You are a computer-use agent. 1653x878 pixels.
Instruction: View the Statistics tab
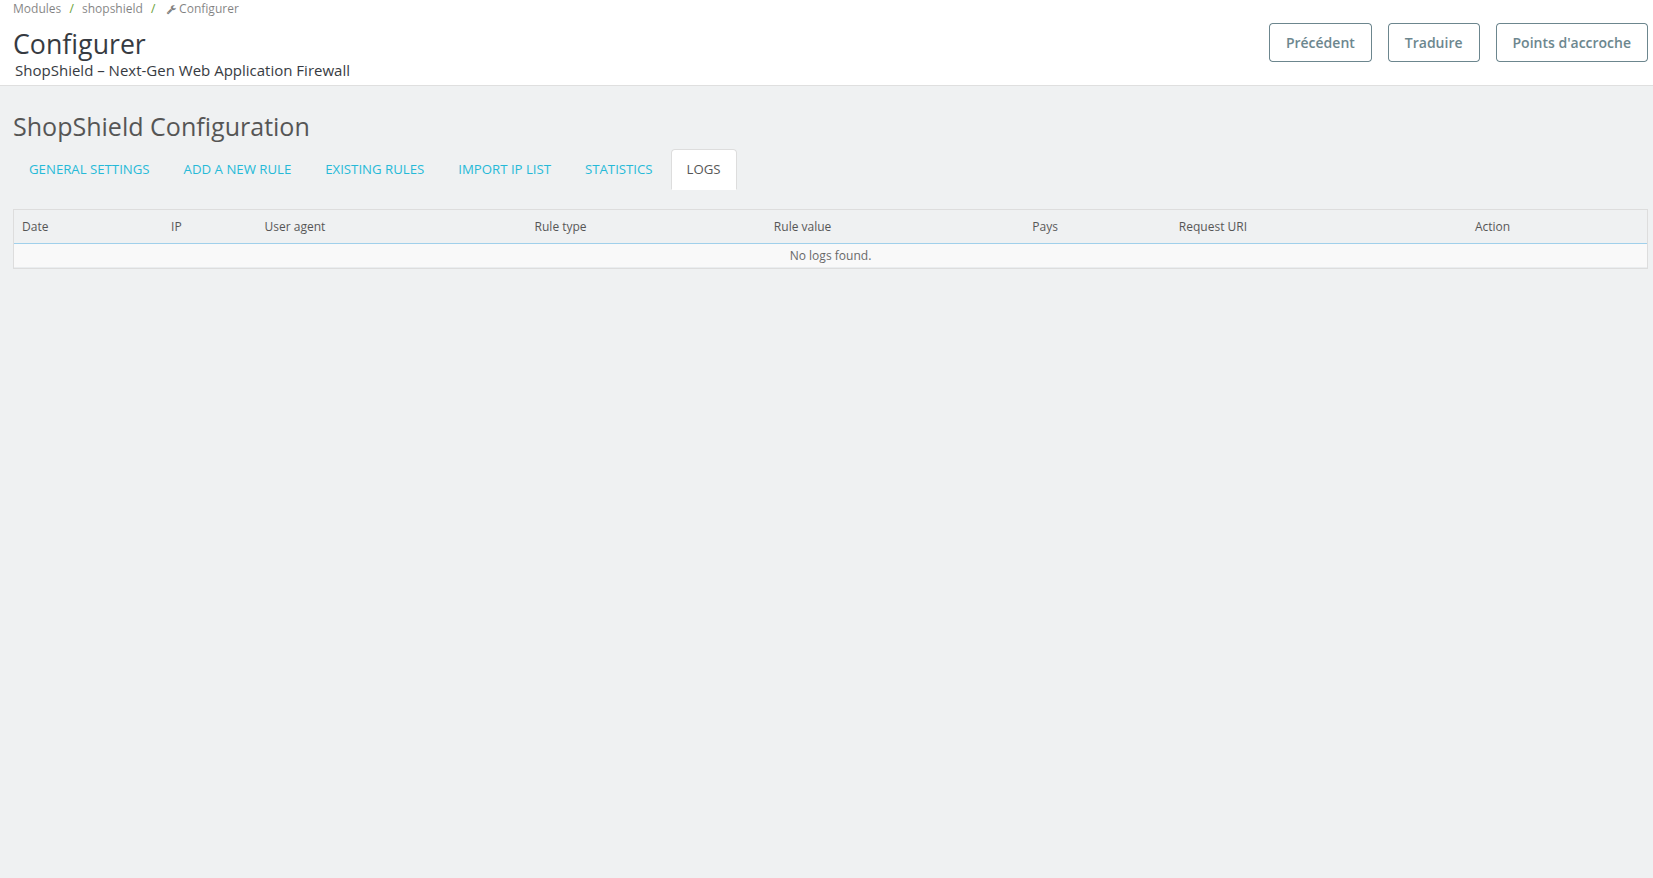point(619,170)
